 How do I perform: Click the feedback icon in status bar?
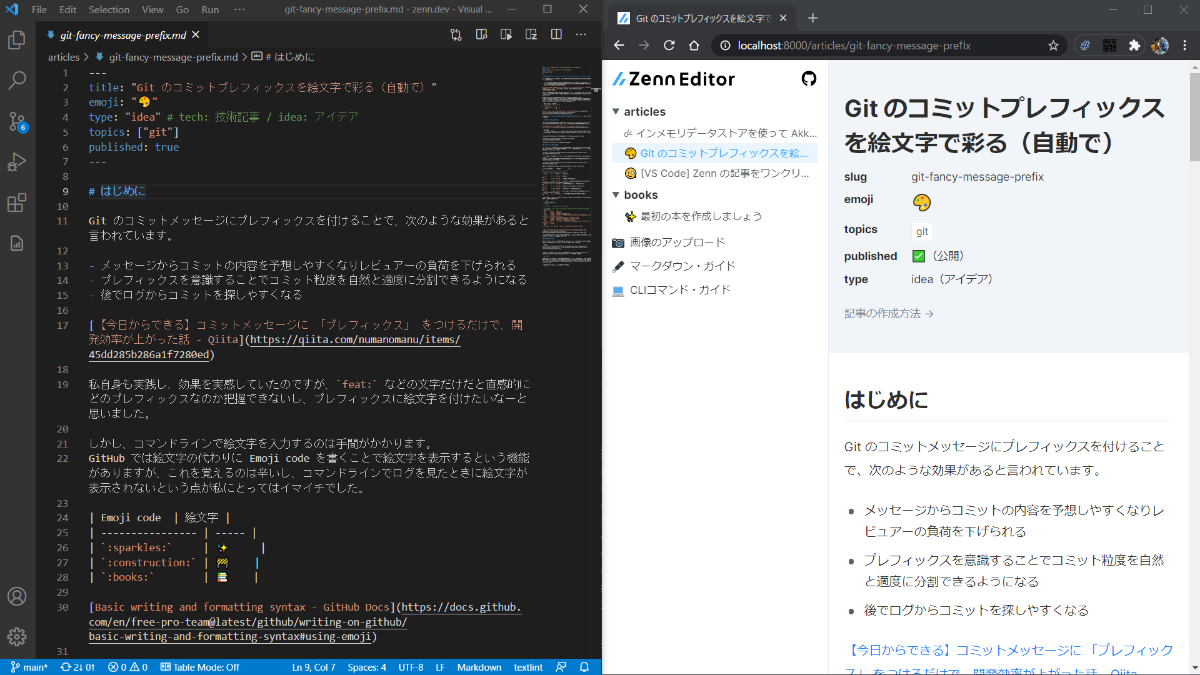click(559, 667)
